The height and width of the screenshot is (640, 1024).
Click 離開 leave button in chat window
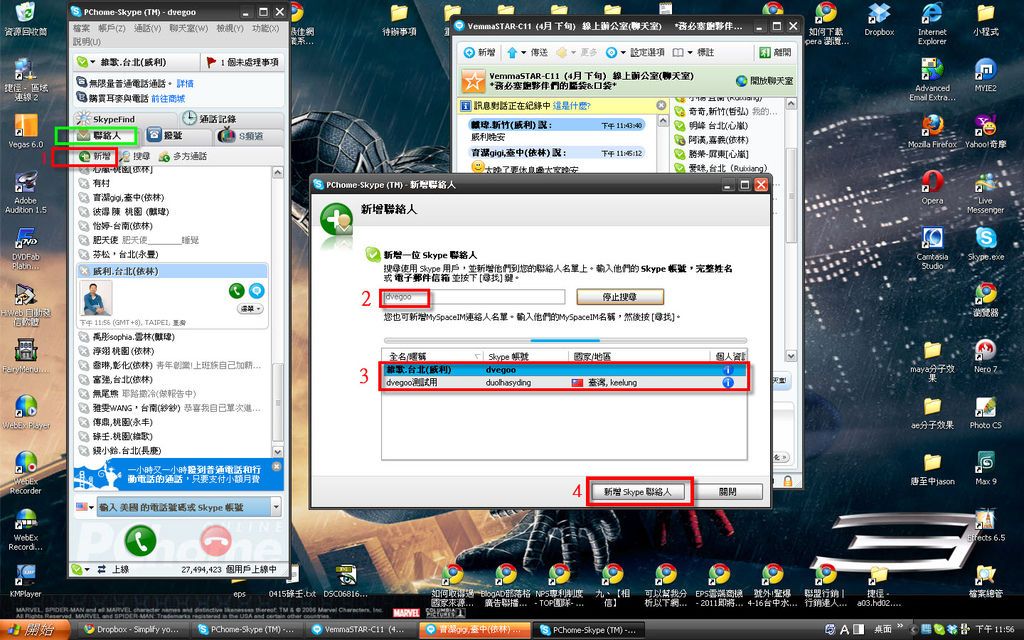click(775, 52)
